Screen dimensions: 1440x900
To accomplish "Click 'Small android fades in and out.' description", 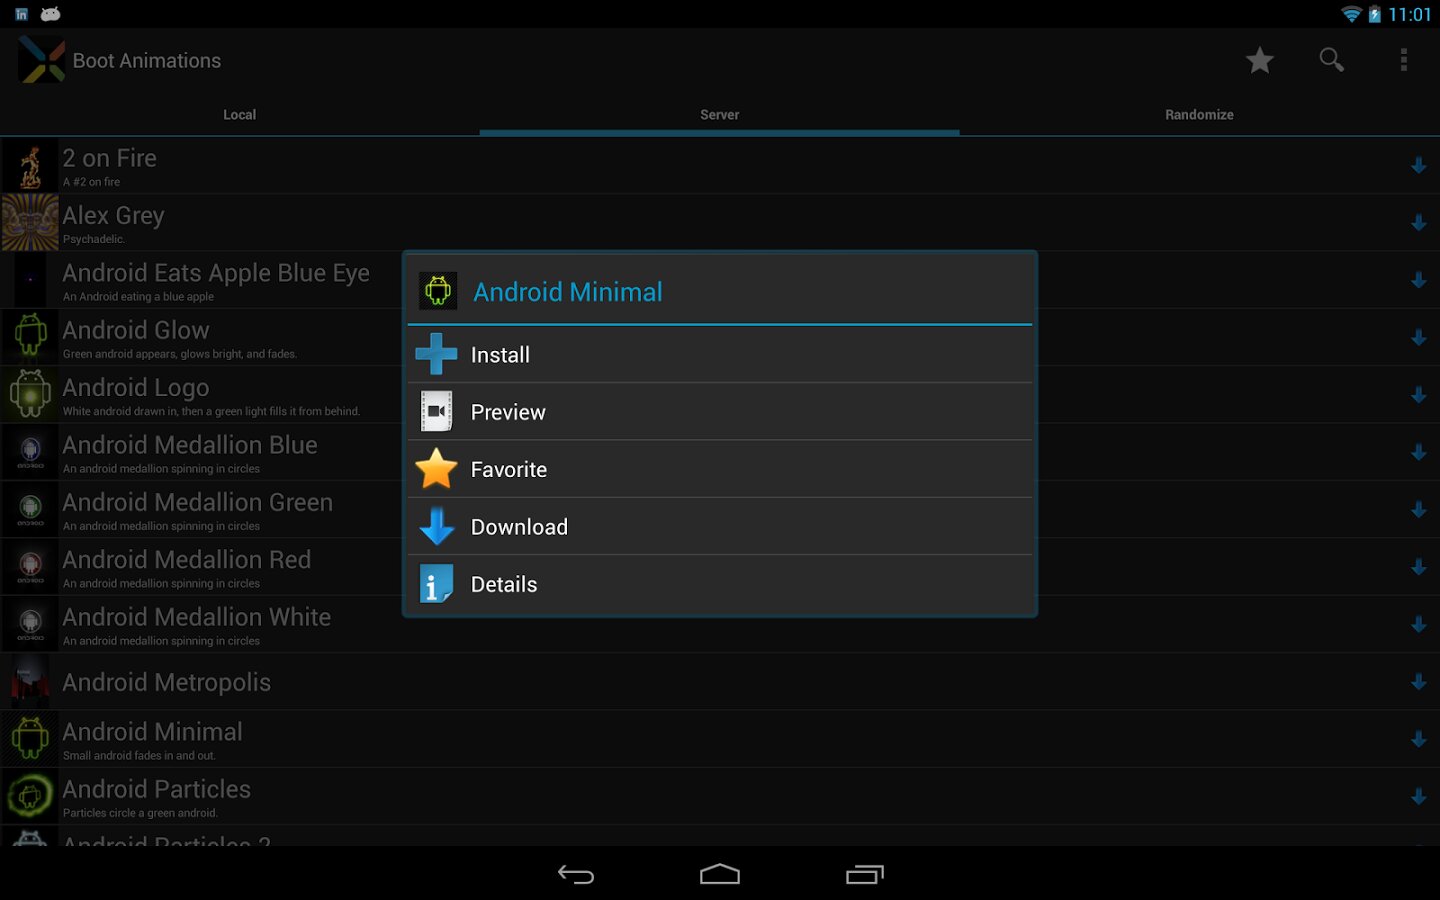I will point(139,756).
